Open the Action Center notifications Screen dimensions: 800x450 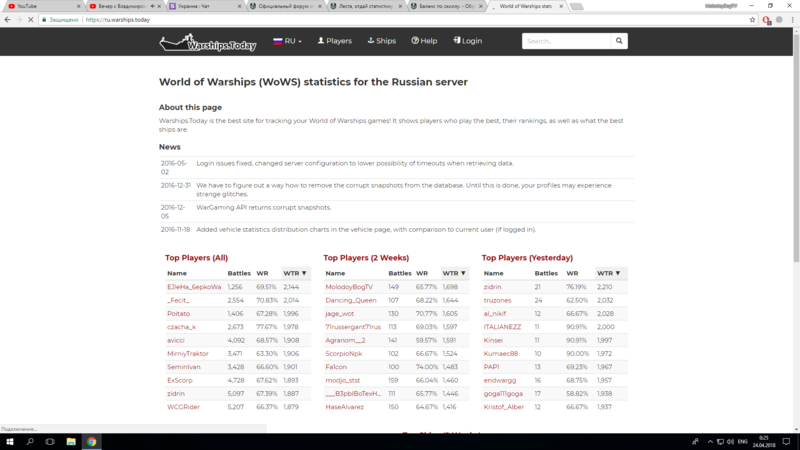click(786, 442)
